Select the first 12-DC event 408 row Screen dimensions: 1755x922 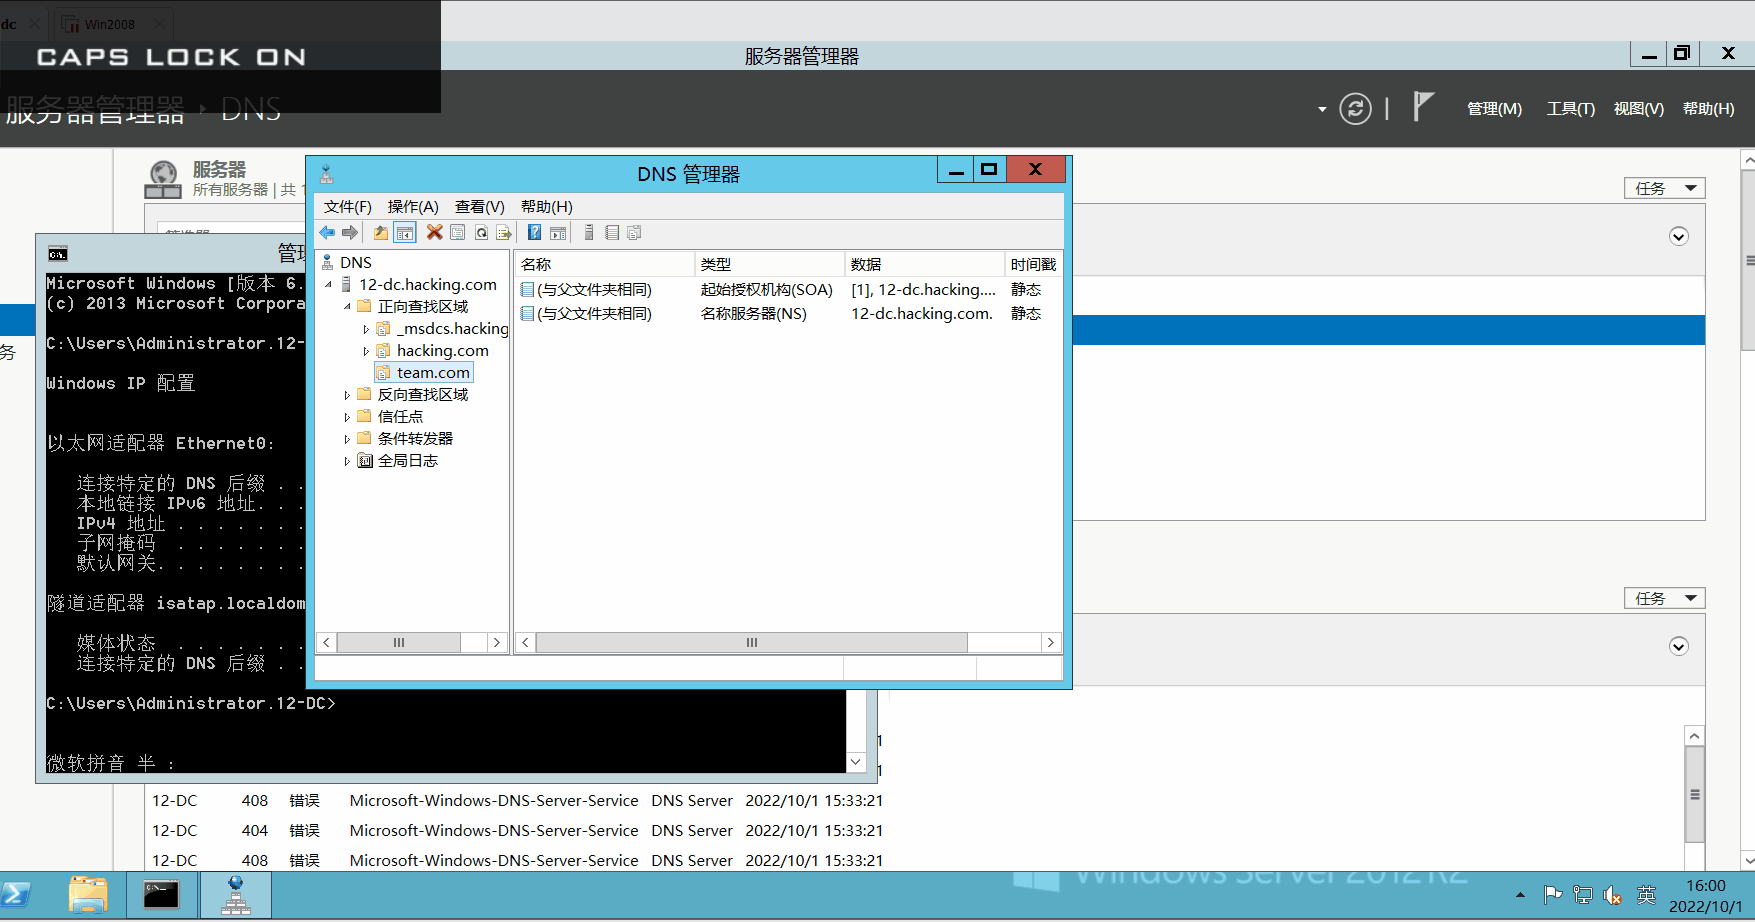point(517,801)
